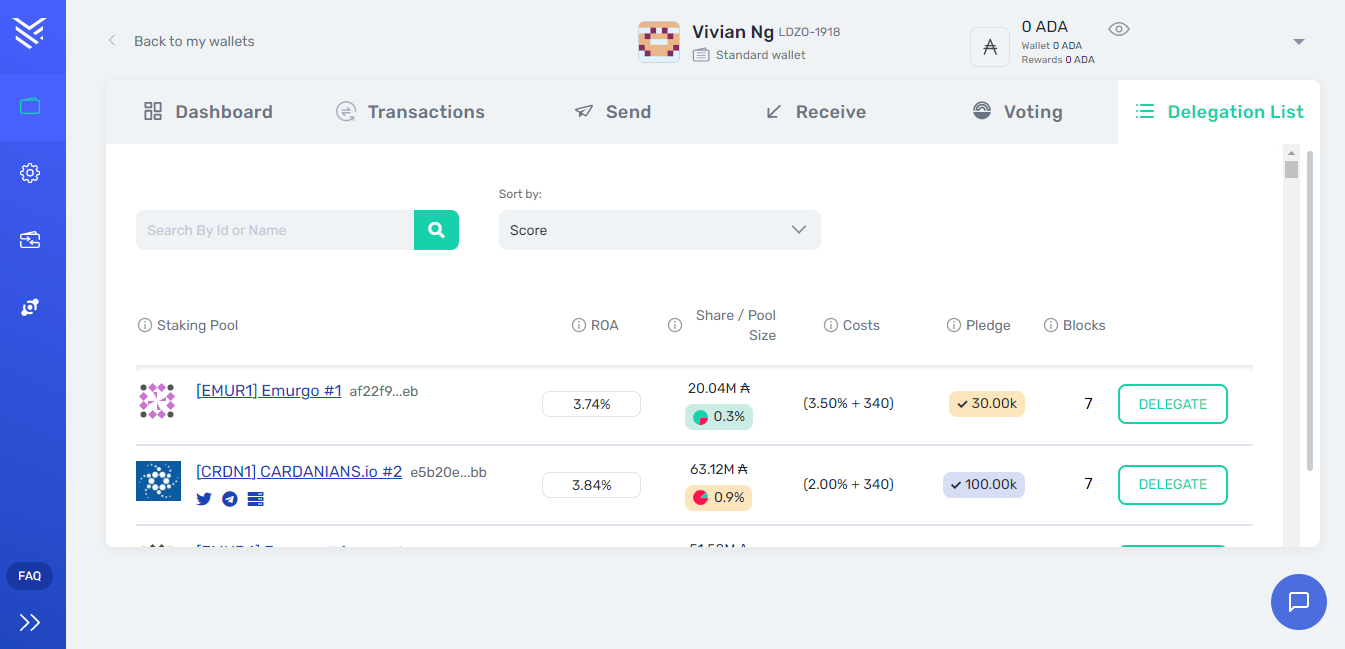Switch to the Receive tab
The width and height of the screenshot is (1345, 649).
pyautogui.click(x=815, y=112)
